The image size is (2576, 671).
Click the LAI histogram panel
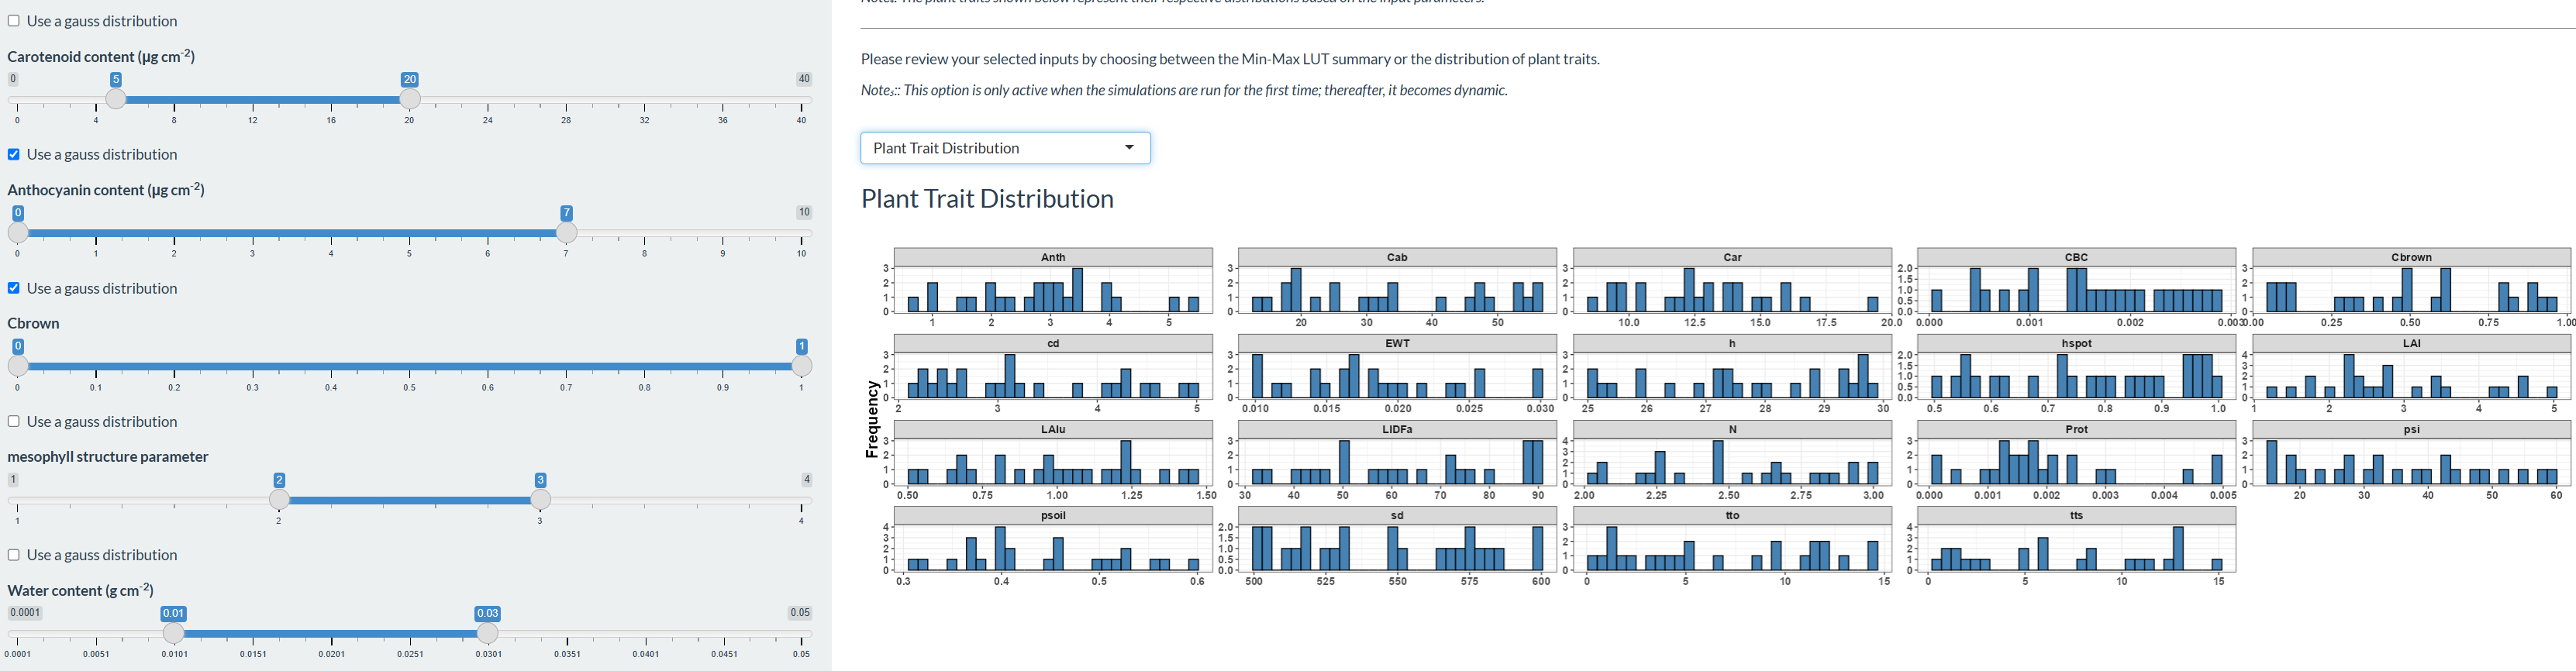[2411, 376]
